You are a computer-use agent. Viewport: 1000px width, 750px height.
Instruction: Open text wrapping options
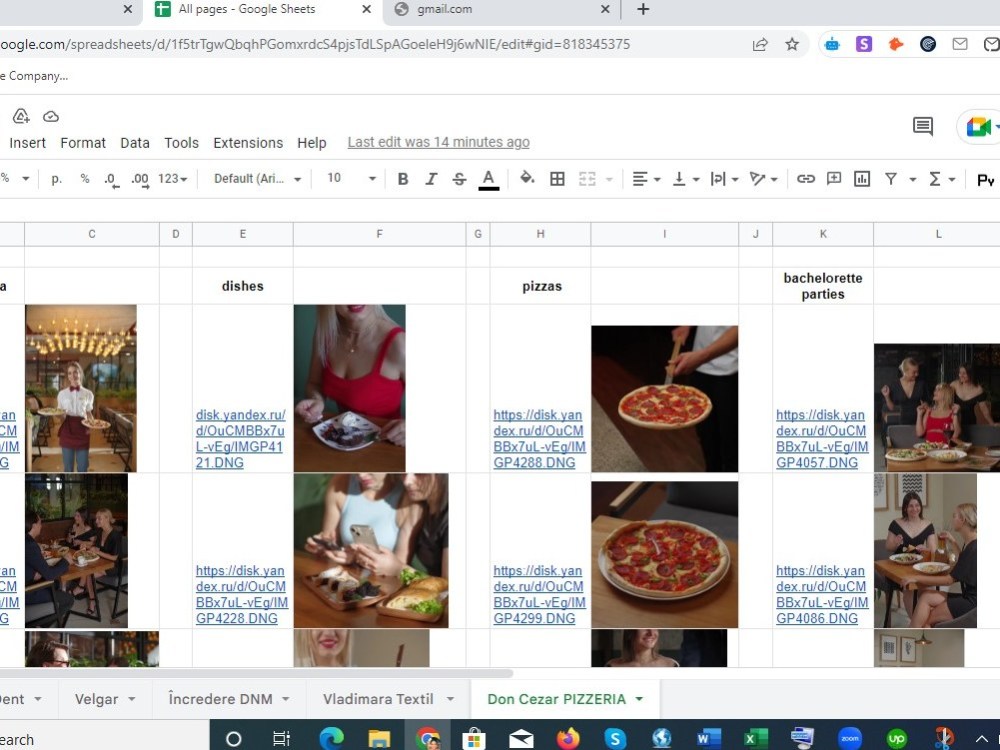coord(724,179)
